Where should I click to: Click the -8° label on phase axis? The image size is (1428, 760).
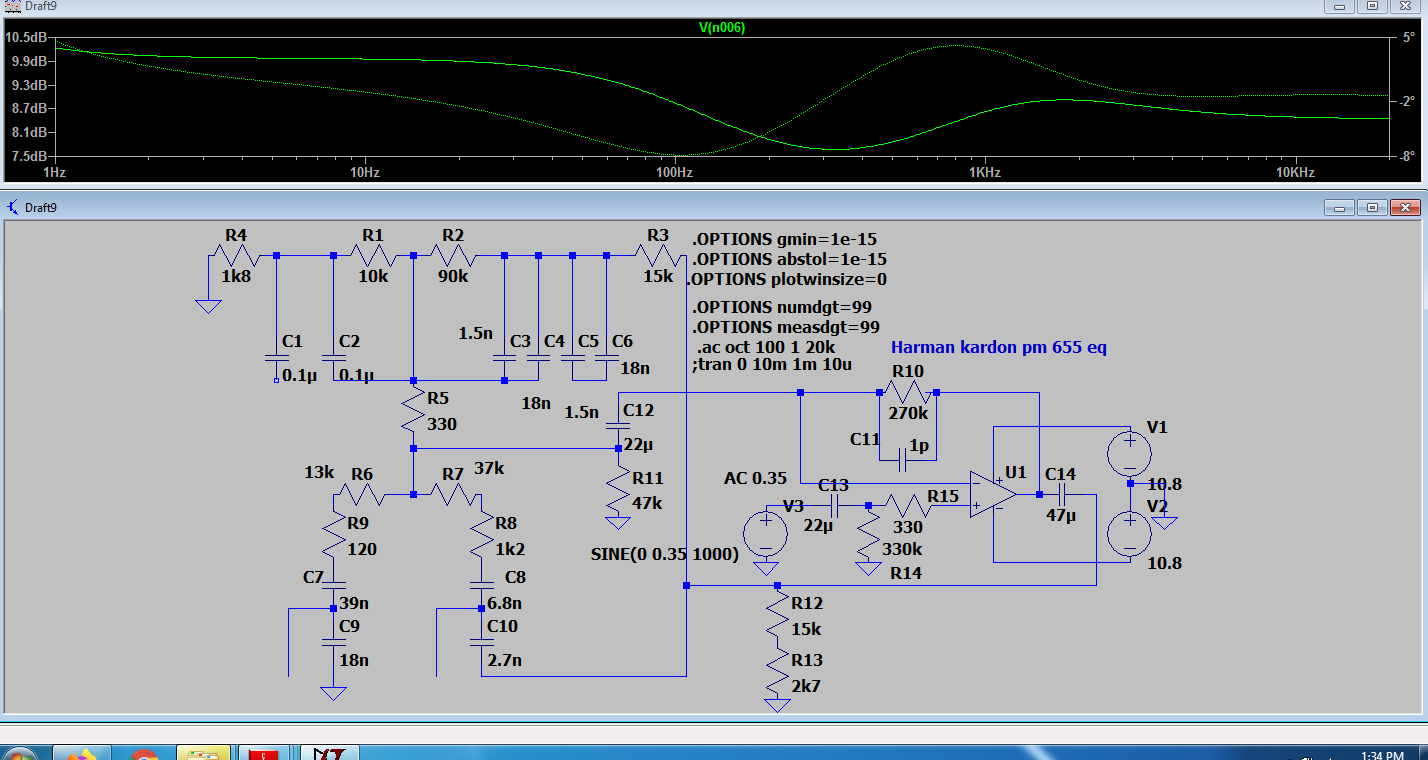[x=1406, y=156]
